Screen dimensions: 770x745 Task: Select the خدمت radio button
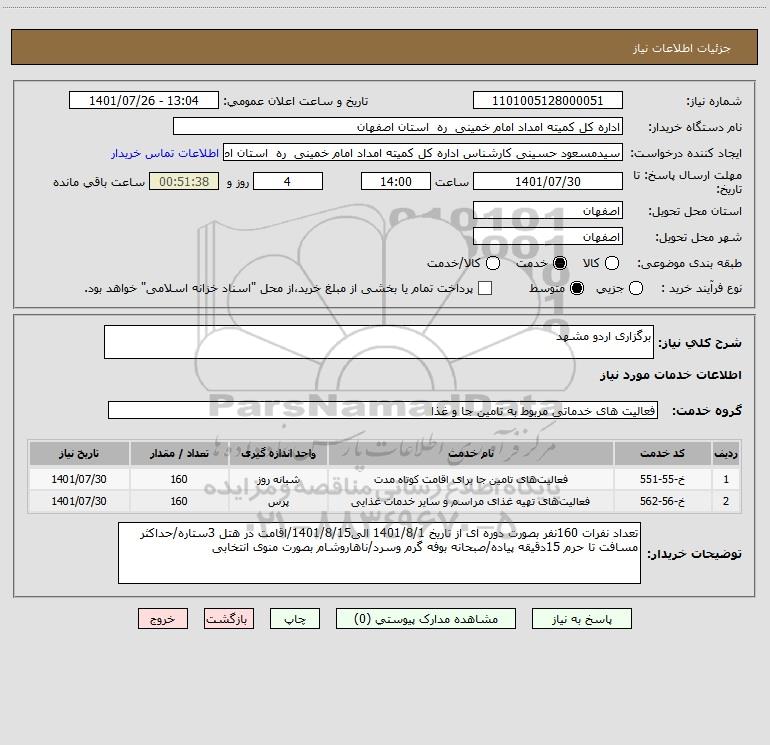[x=560, y=263]
